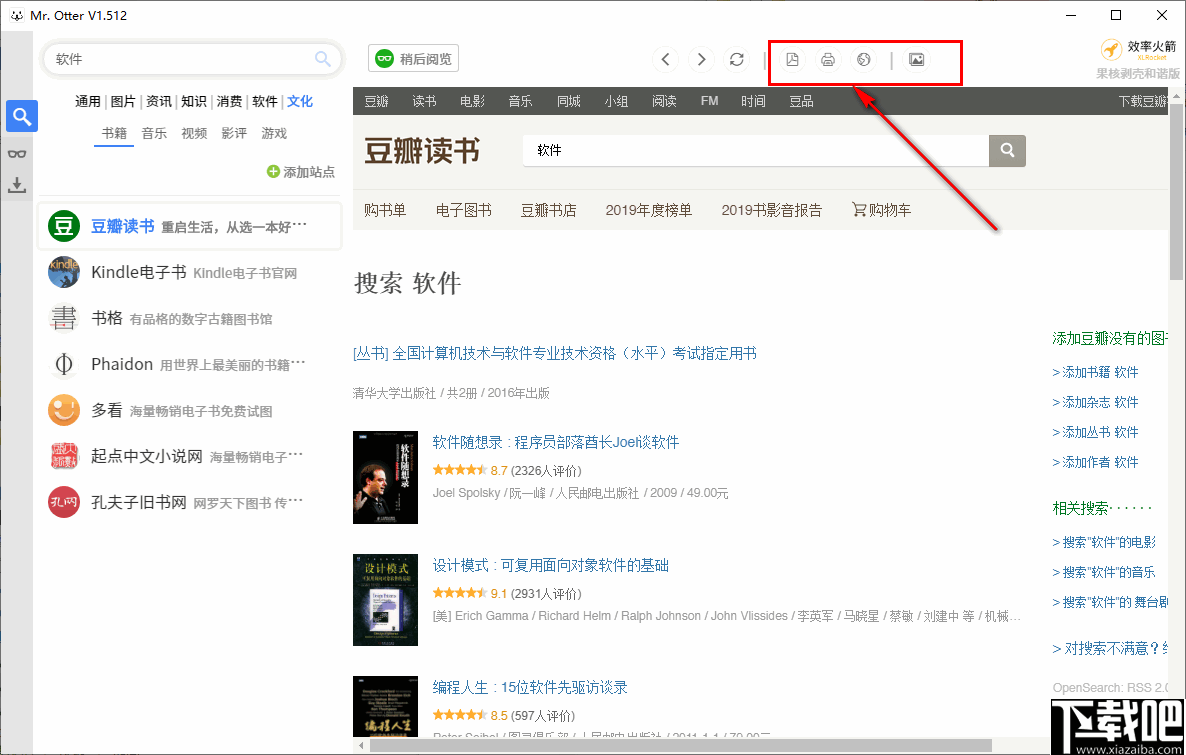The image size is (1186, 755).
Task: Switch to the 消费 category
Action: (229, 101)
